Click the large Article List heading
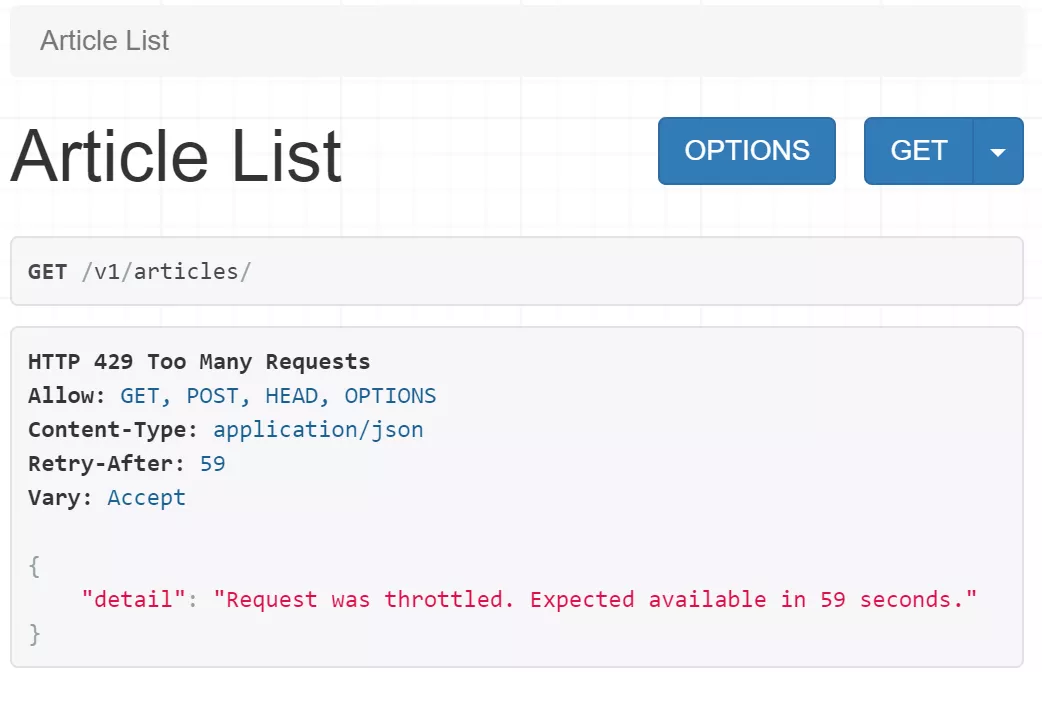 (x=176, y=156)
